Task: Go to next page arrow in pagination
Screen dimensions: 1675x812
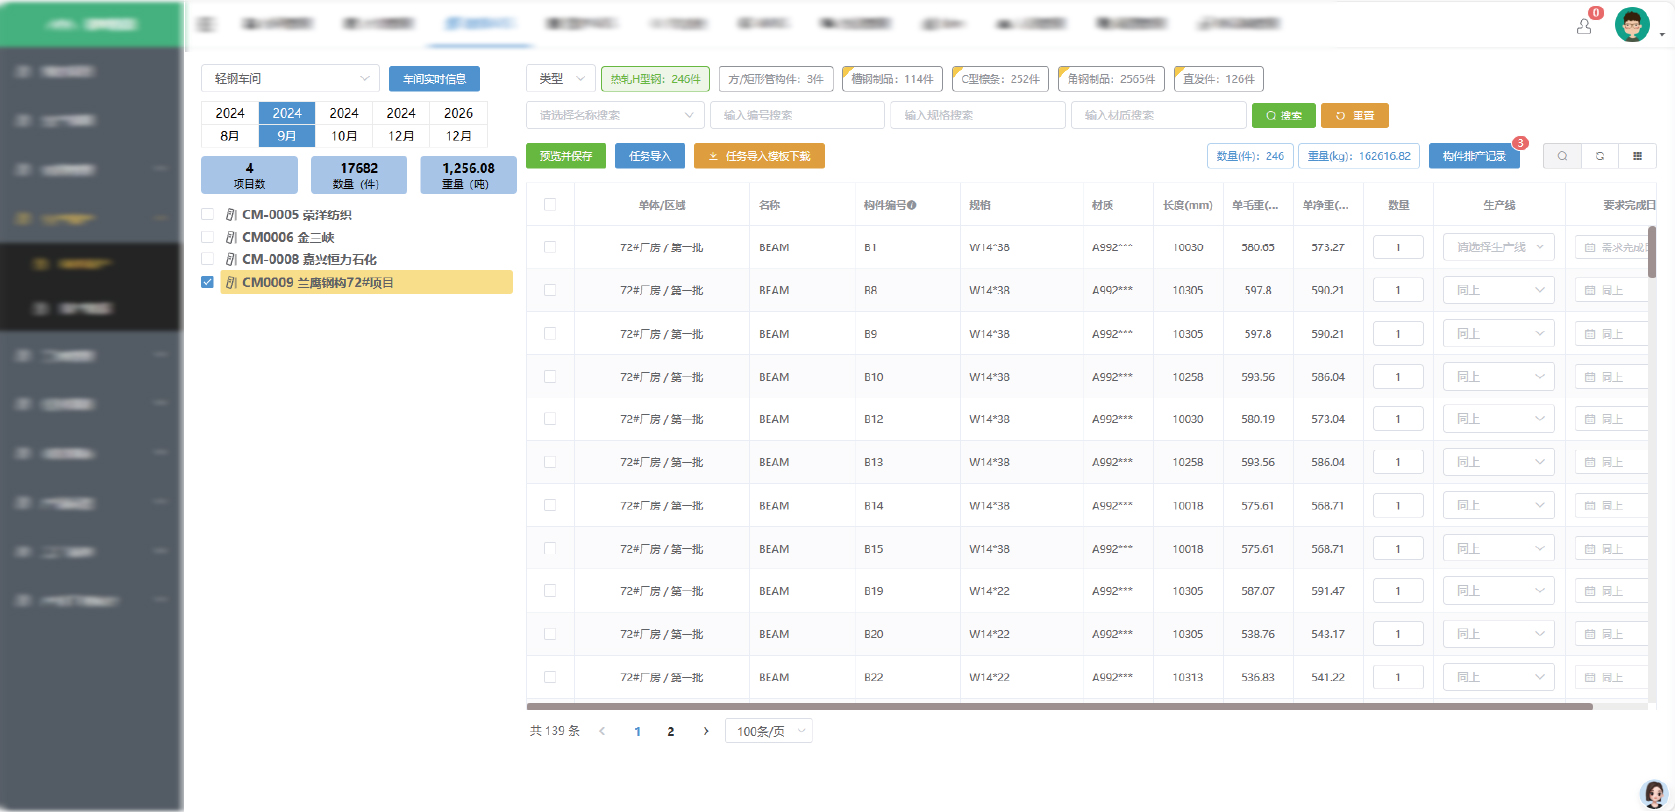Action: click(706, 731)
